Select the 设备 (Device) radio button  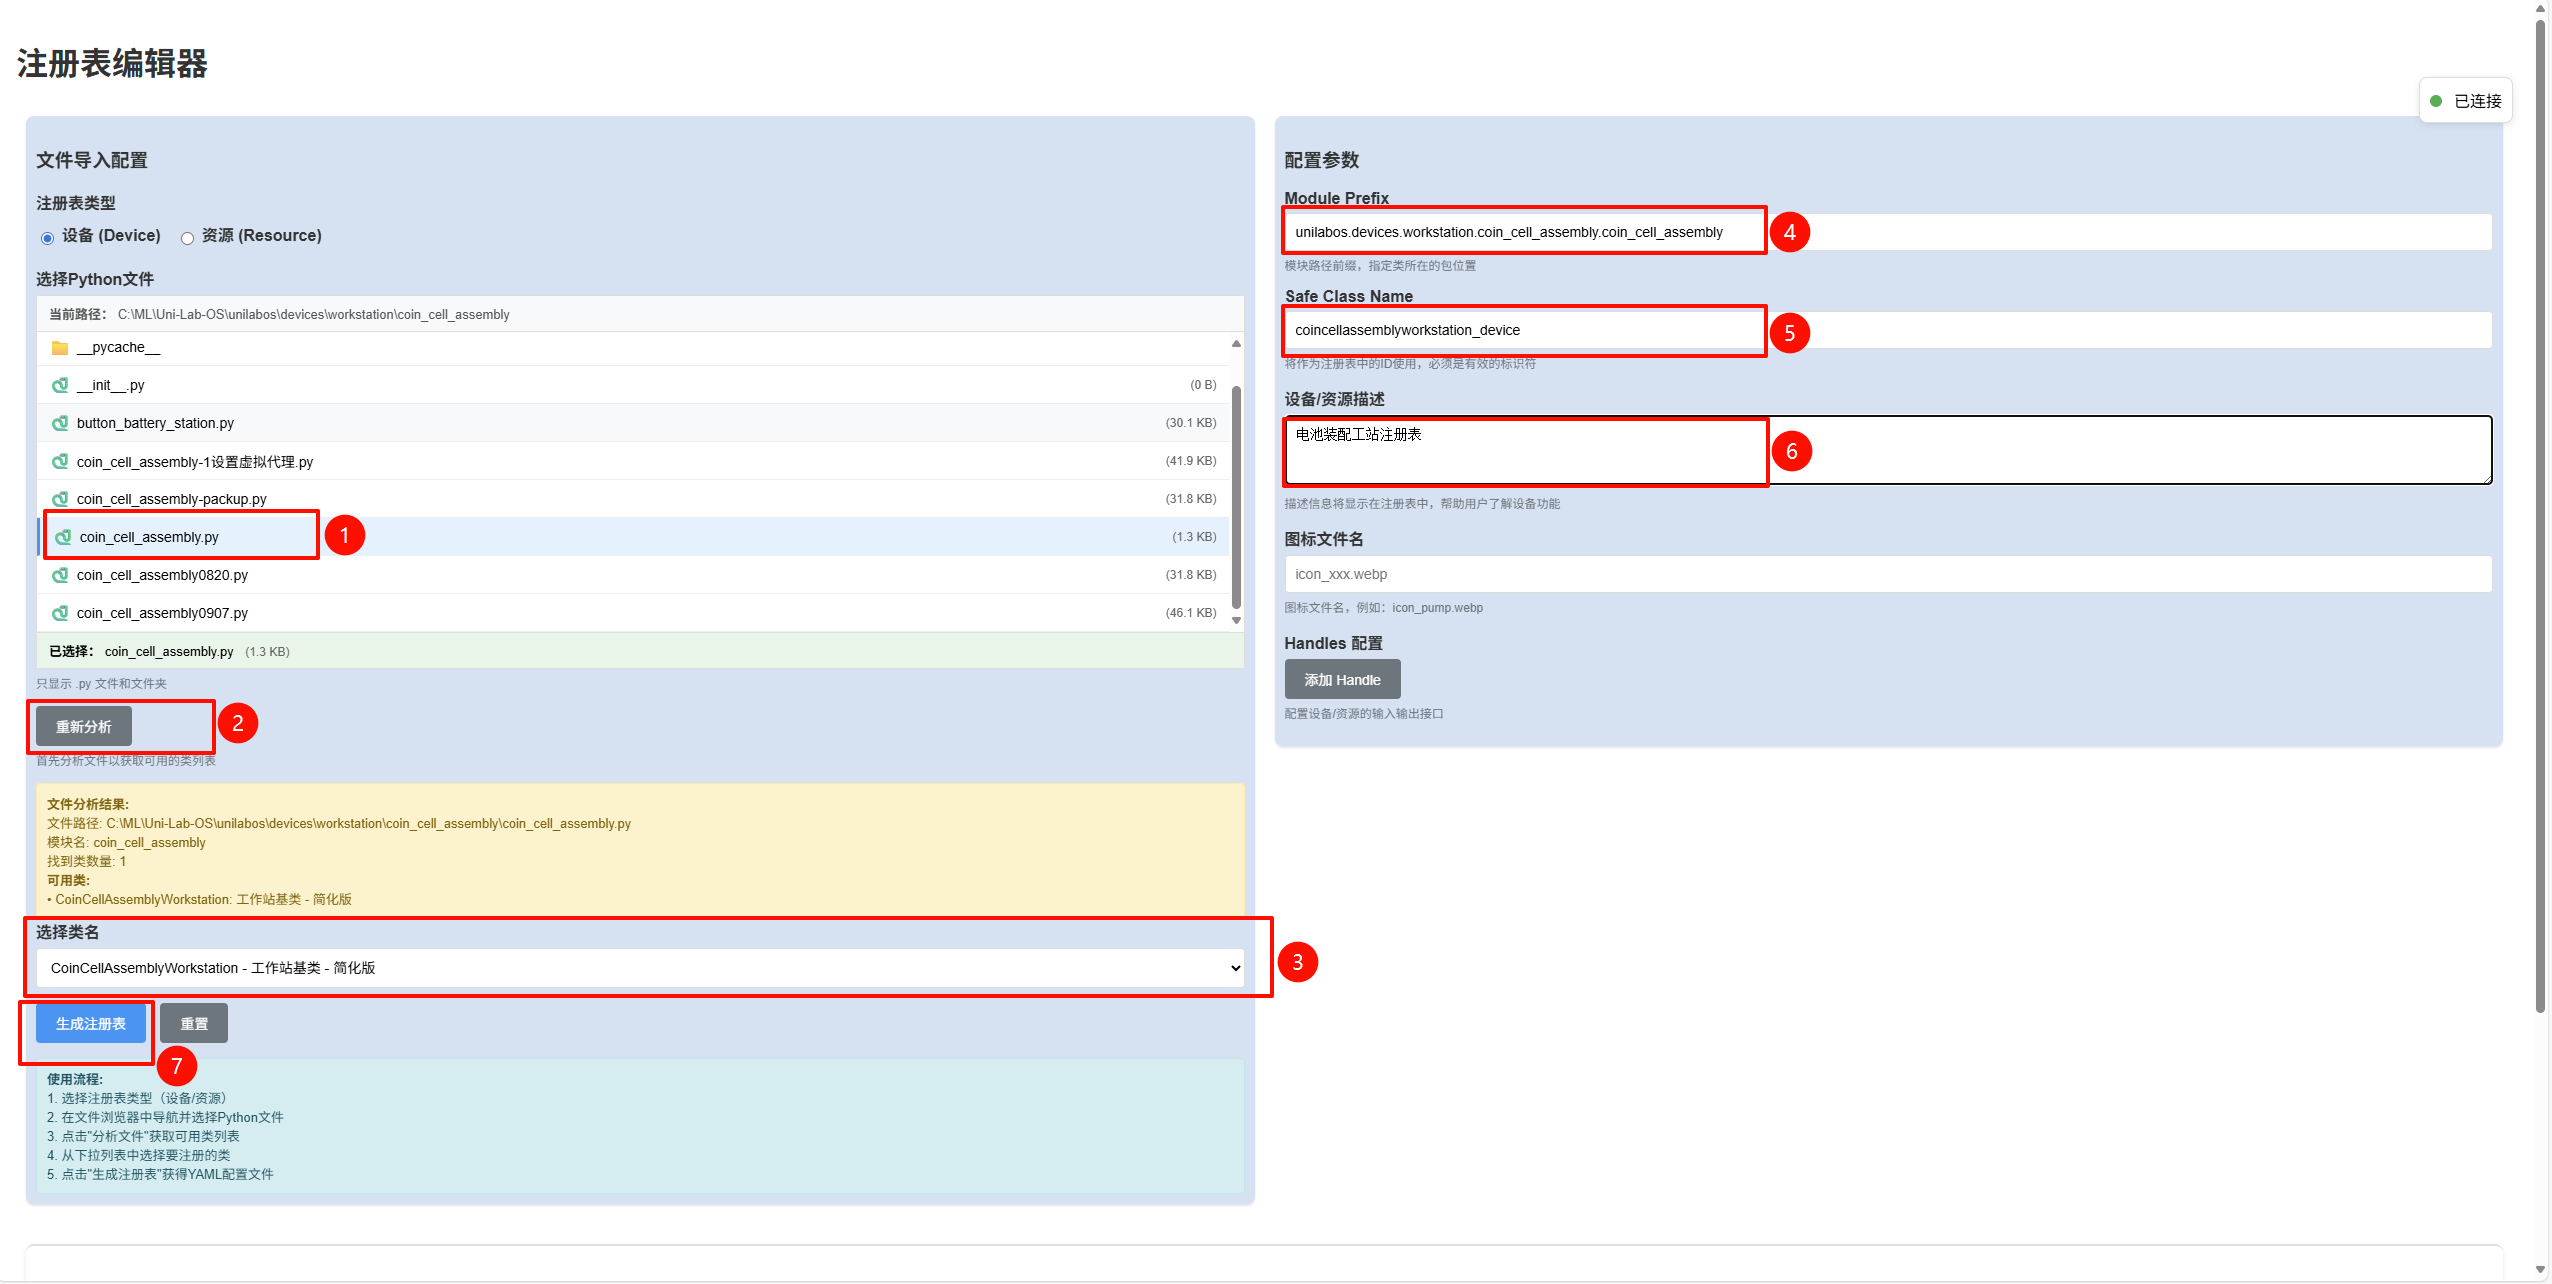(x=47, y=238)
